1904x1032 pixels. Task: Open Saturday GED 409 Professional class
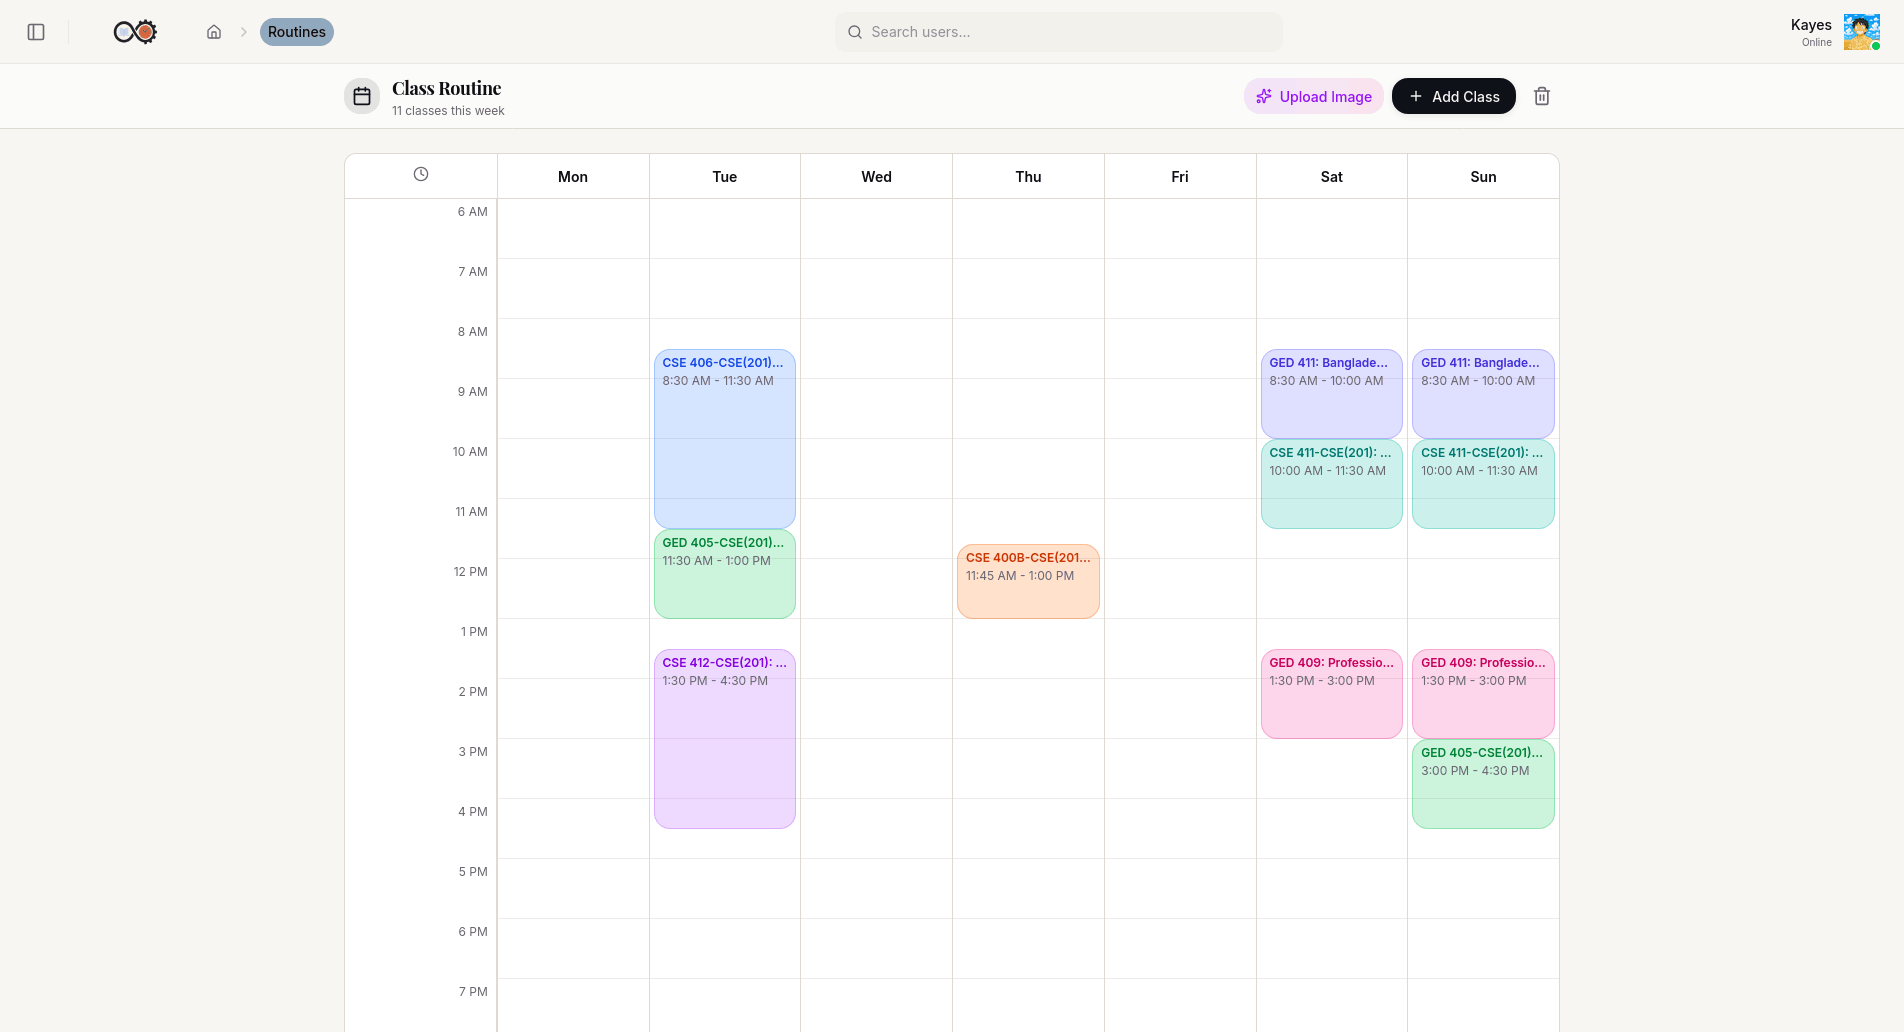1332,694
